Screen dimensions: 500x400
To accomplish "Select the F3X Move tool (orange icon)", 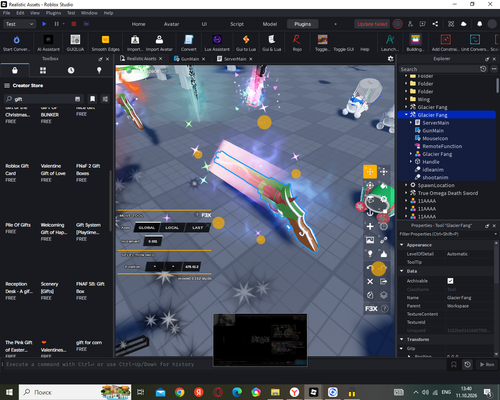I will [370, 172].
